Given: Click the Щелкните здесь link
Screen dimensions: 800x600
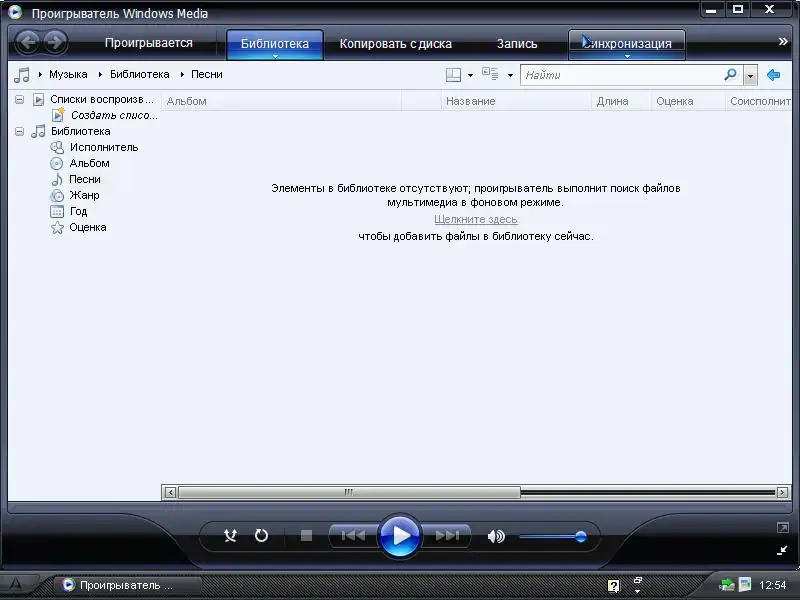Looking at the screenshot, I should point(476,219).
